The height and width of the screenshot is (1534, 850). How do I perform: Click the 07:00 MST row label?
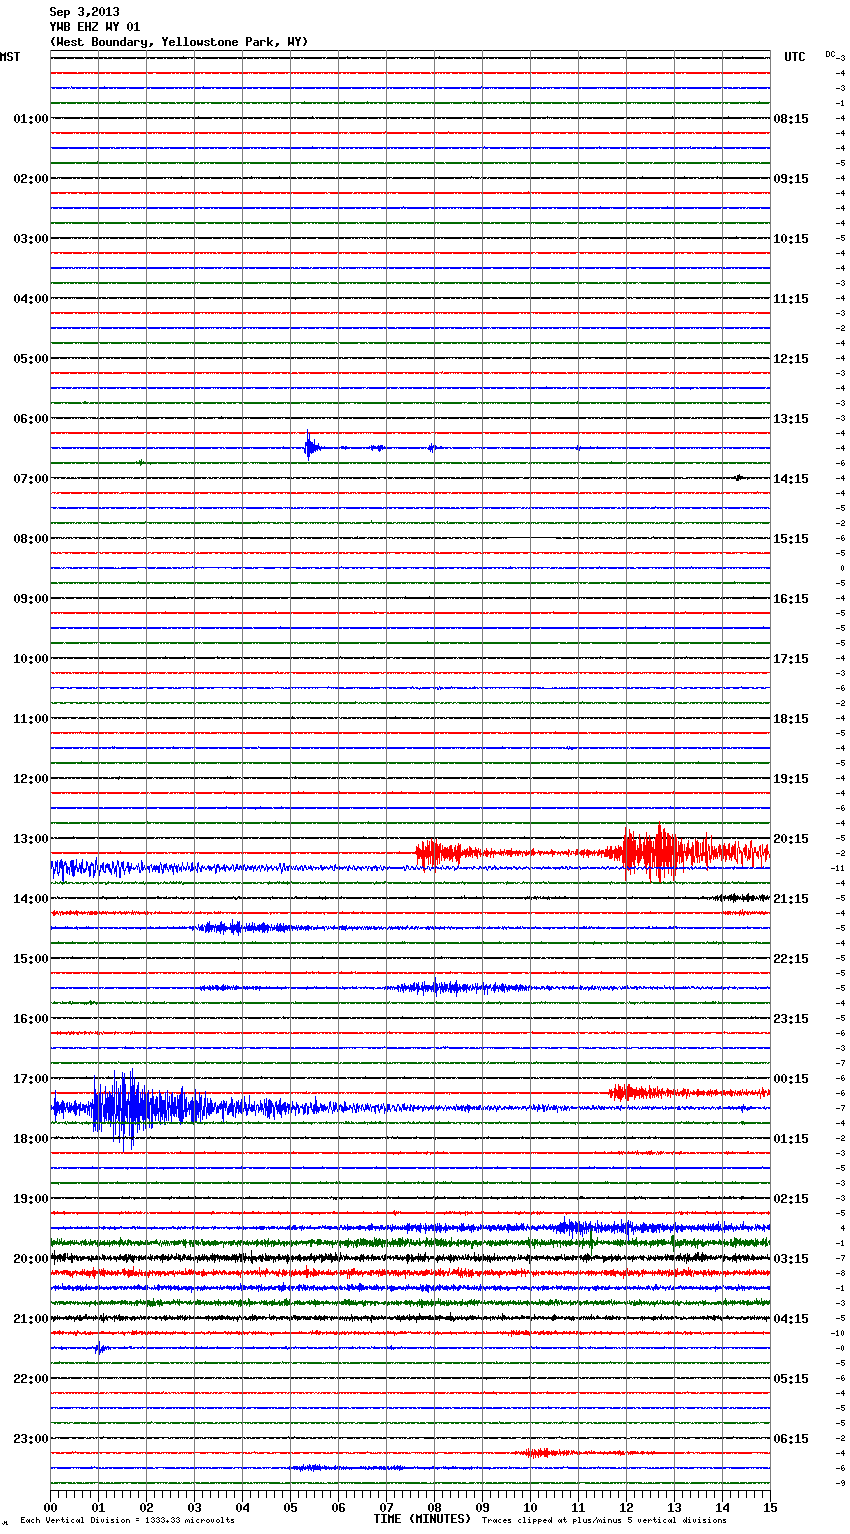coord(31,479)
